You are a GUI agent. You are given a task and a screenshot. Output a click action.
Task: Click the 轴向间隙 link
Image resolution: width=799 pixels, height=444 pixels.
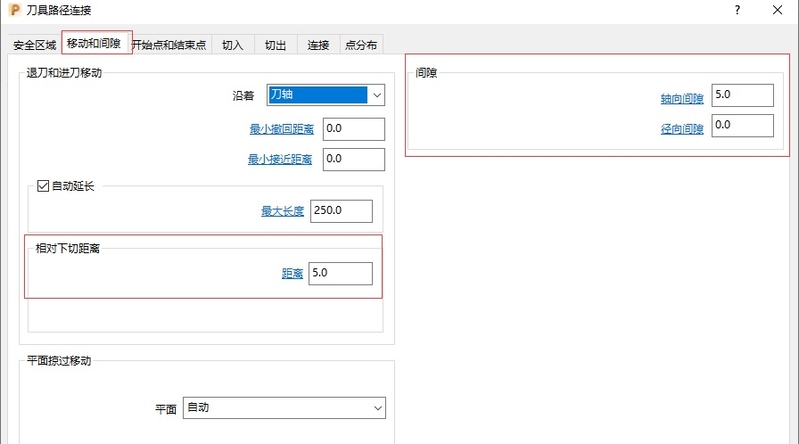pos(682,99)
